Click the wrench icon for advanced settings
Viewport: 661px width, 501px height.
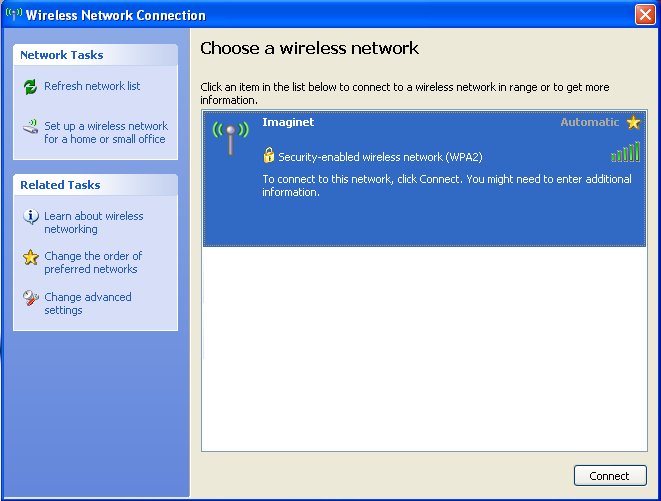[31, 298]
